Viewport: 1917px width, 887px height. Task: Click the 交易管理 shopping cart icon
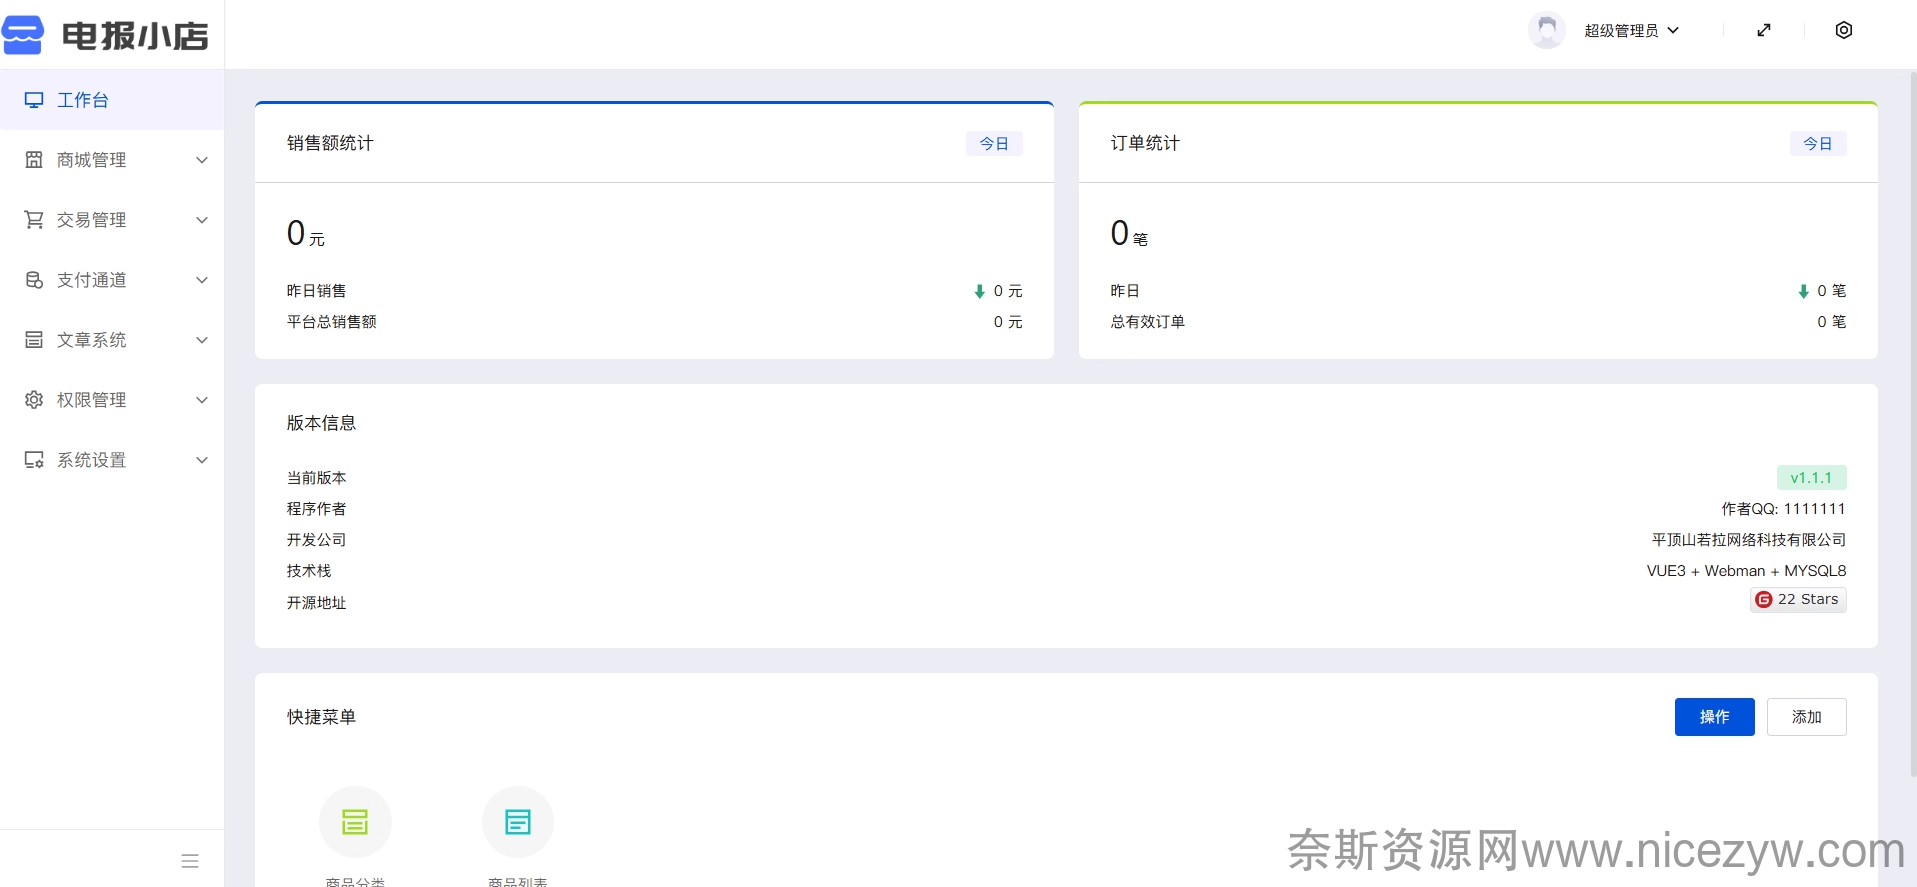(x=34, y=220)
